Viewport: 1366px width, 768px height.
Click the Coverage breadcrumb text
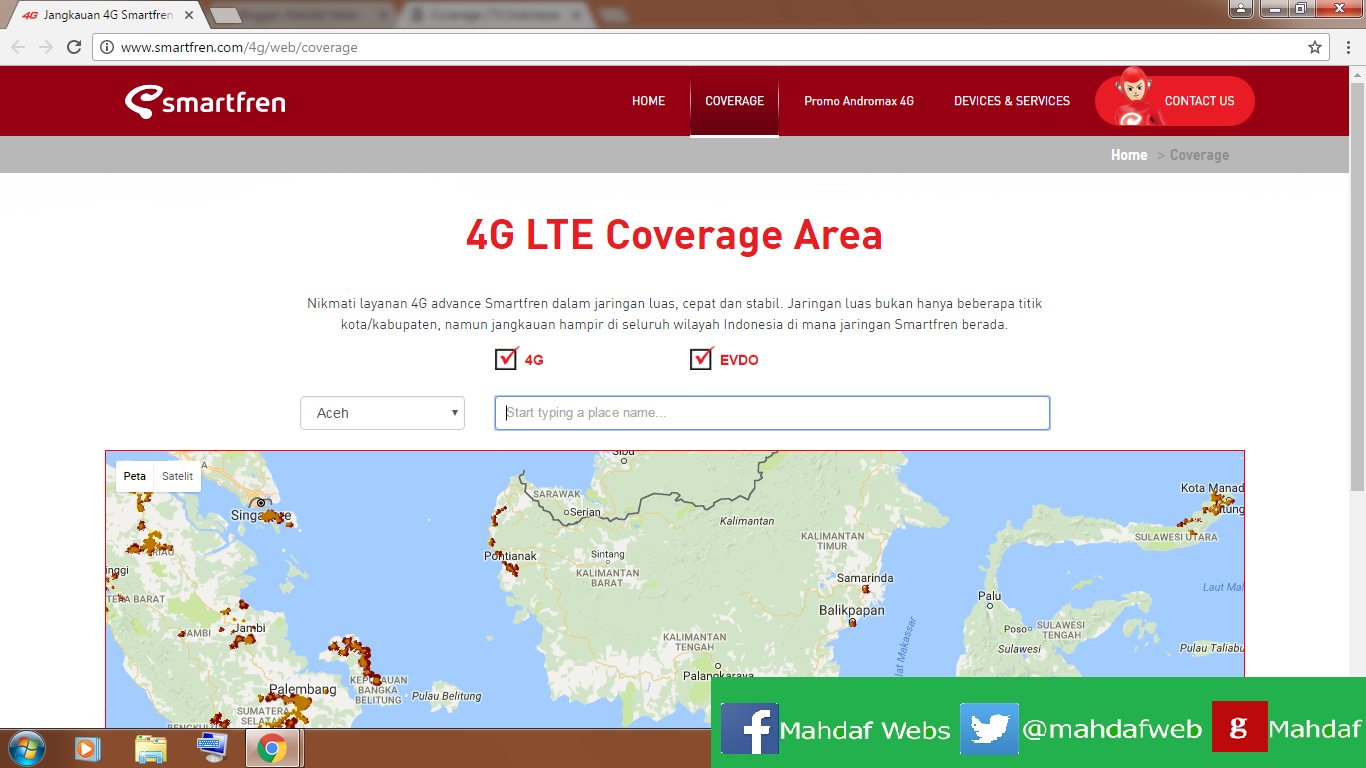1199,155
